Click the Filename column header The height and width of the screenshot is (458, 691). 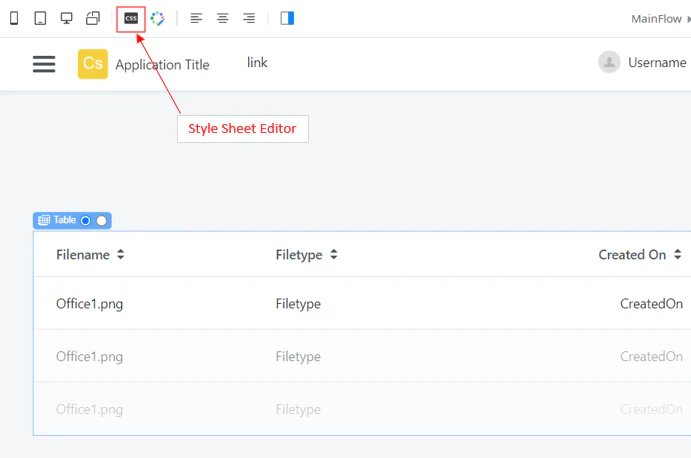83,255
